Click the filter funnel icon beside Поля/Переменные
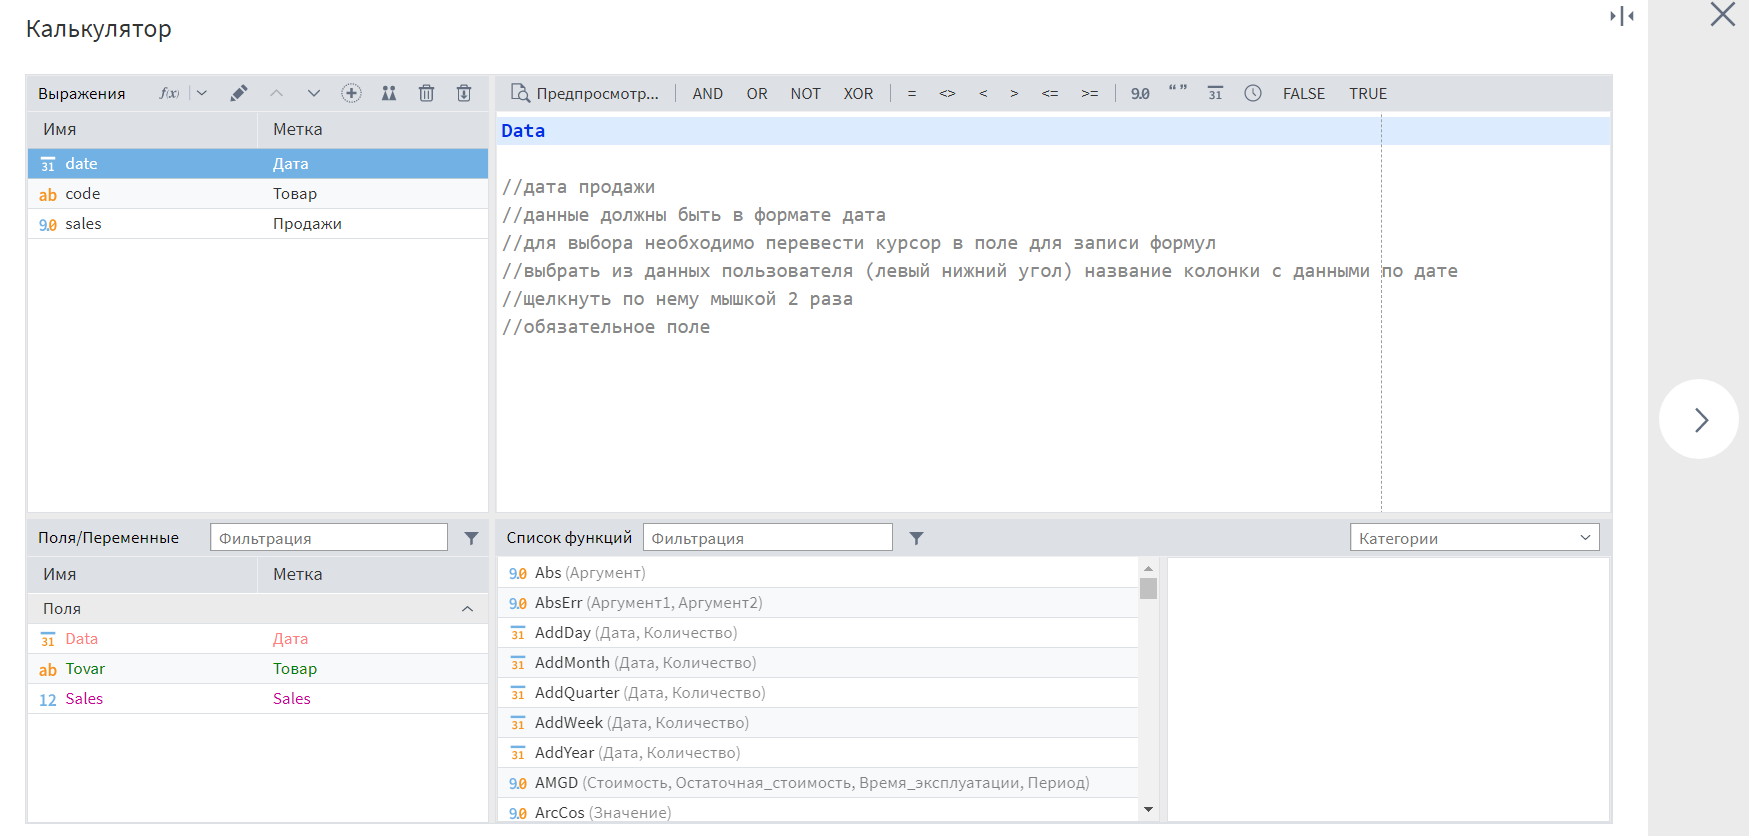 coord(471,538)
